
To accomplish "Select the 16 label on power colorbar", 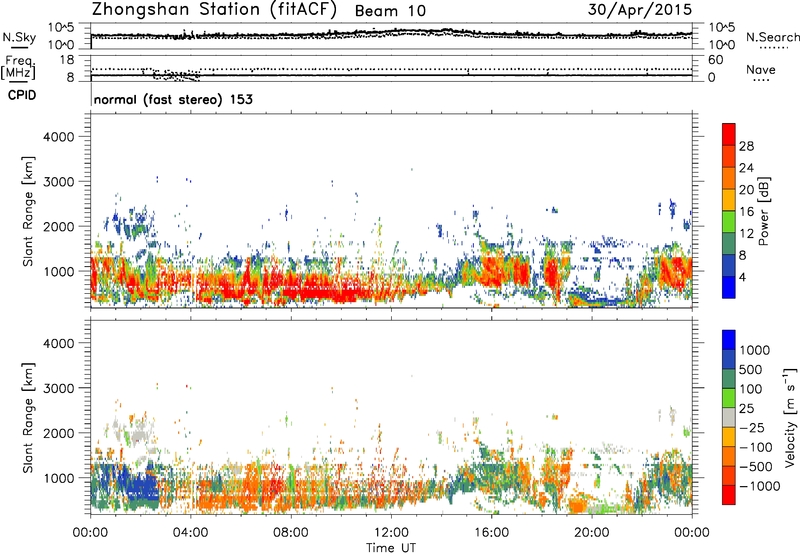I will (746, 212).
